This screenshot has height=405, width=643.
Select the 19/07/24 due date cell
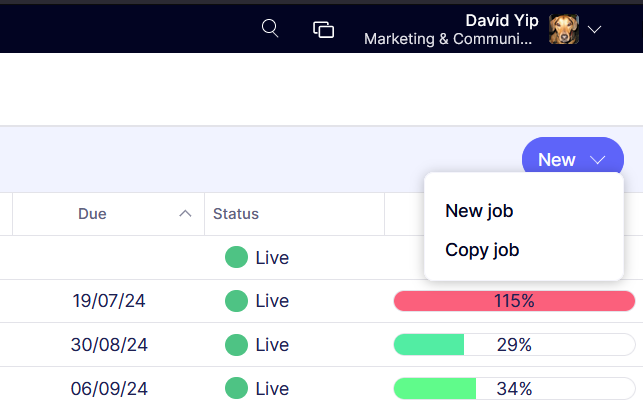click(x=109, y=301)
